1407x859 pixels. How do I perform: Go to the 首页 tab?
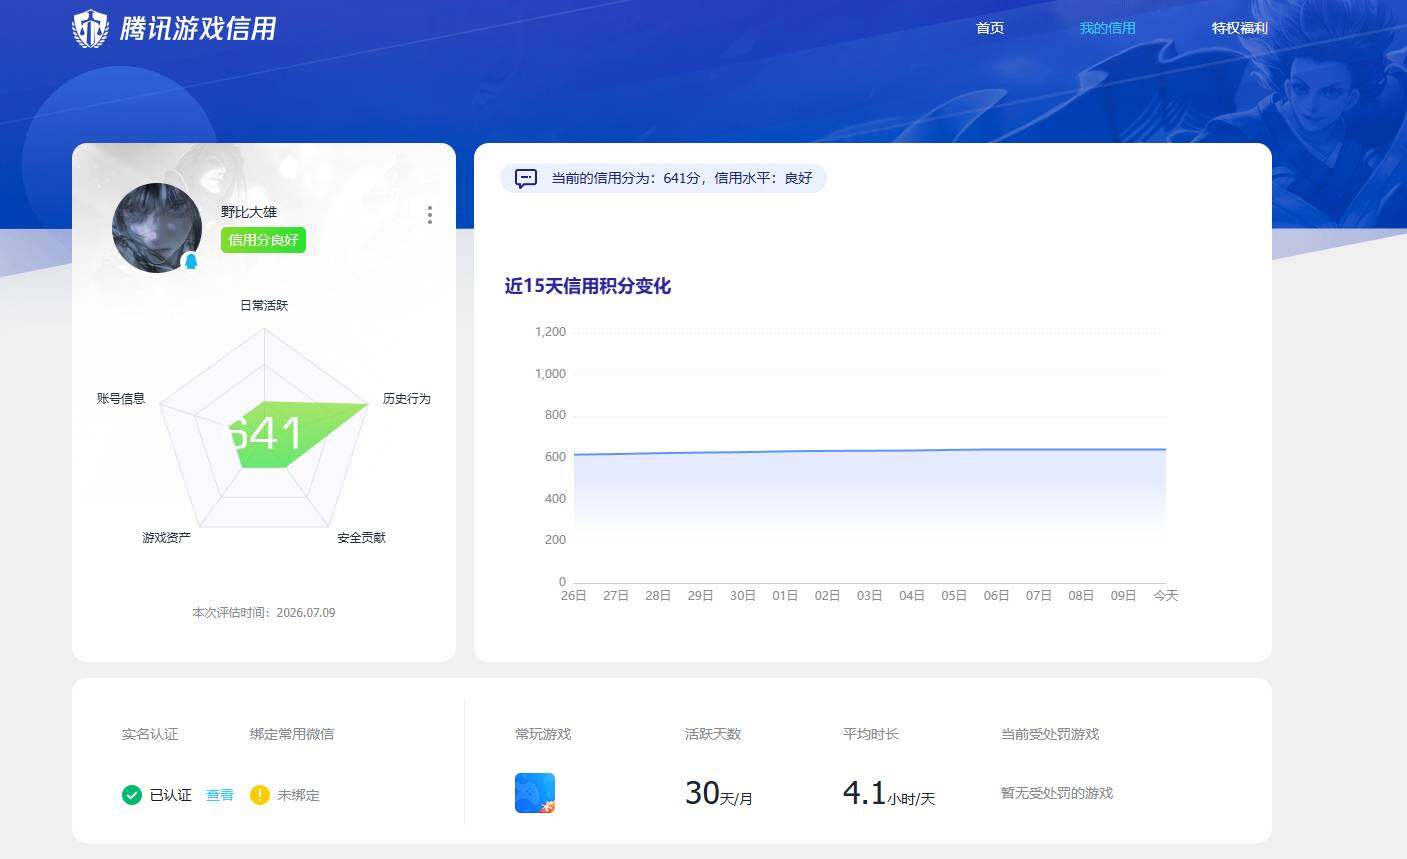pos(990,28)
